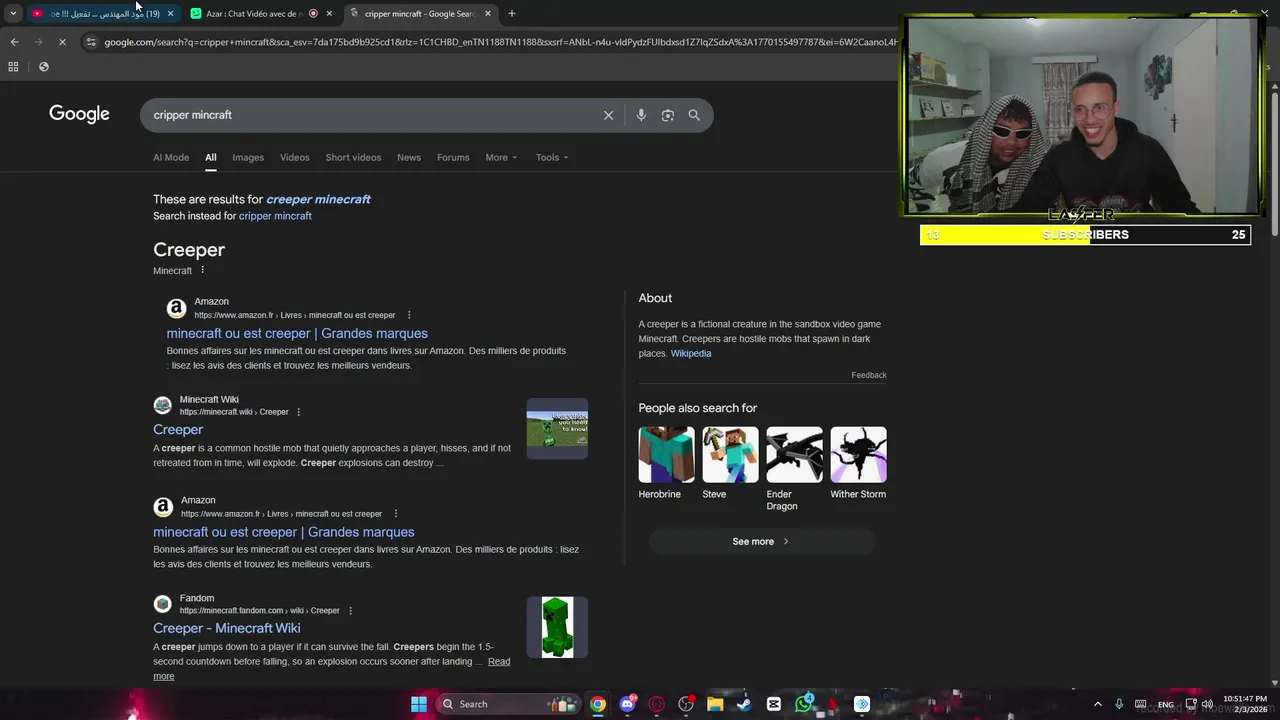
Task: Switch to the Images results tab
Action: 248,157
